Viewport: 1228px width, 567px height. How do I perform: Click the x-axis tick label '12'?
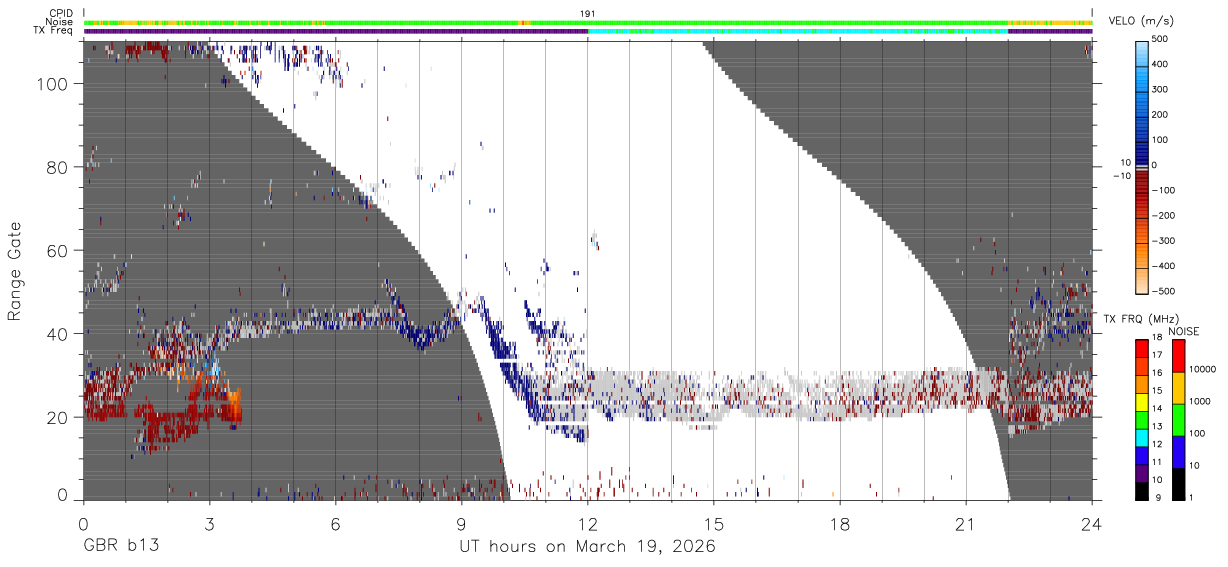pos(588,523)
